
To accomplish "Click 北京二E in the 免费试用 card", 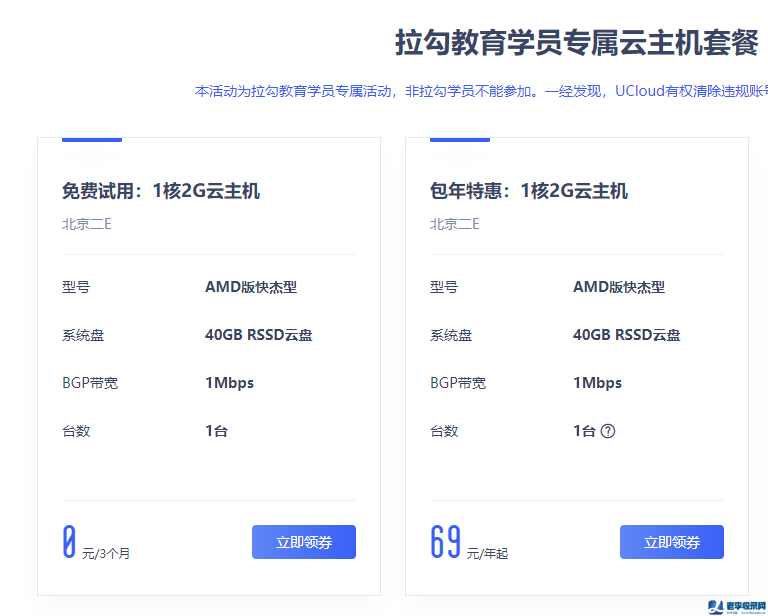I will pos(87,224).
